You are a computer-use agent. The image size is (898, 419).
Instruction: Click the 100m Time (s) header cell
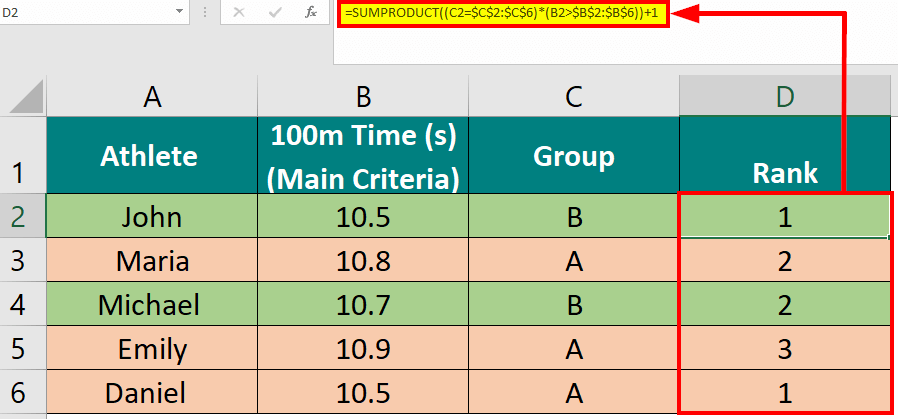363,155
